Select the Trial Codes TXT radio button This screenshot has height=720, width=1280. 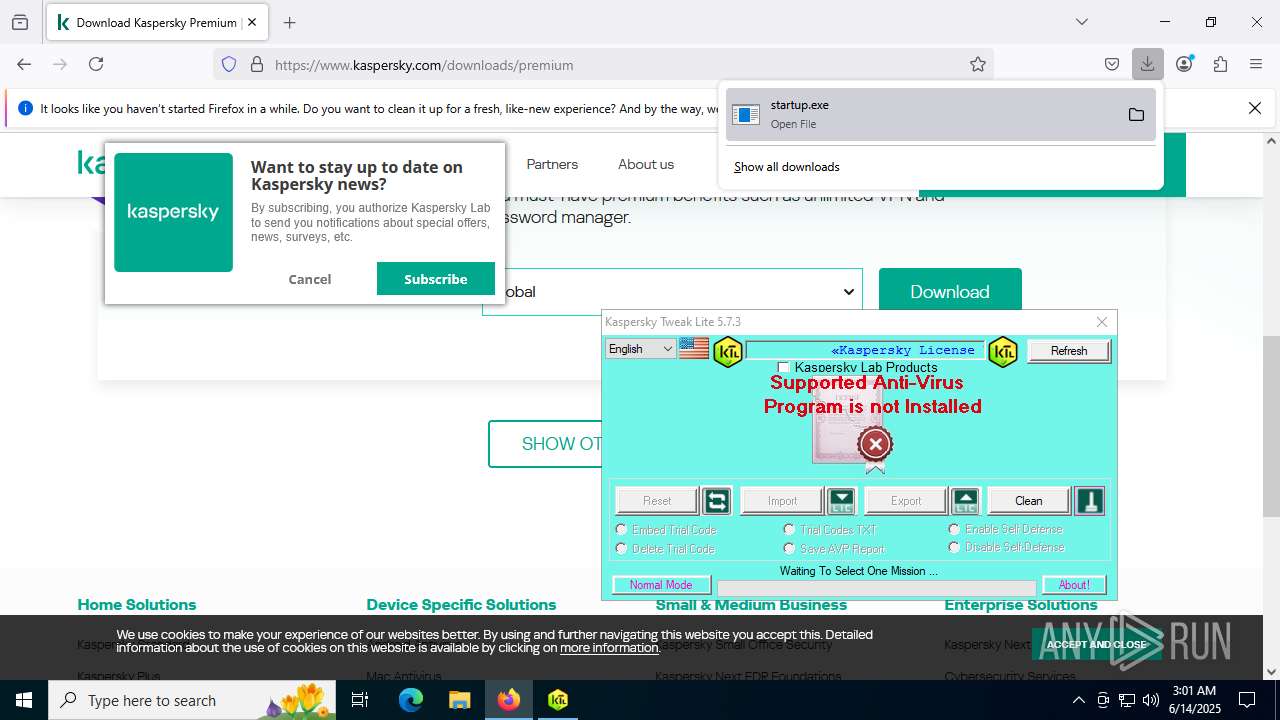coord(789,529)
